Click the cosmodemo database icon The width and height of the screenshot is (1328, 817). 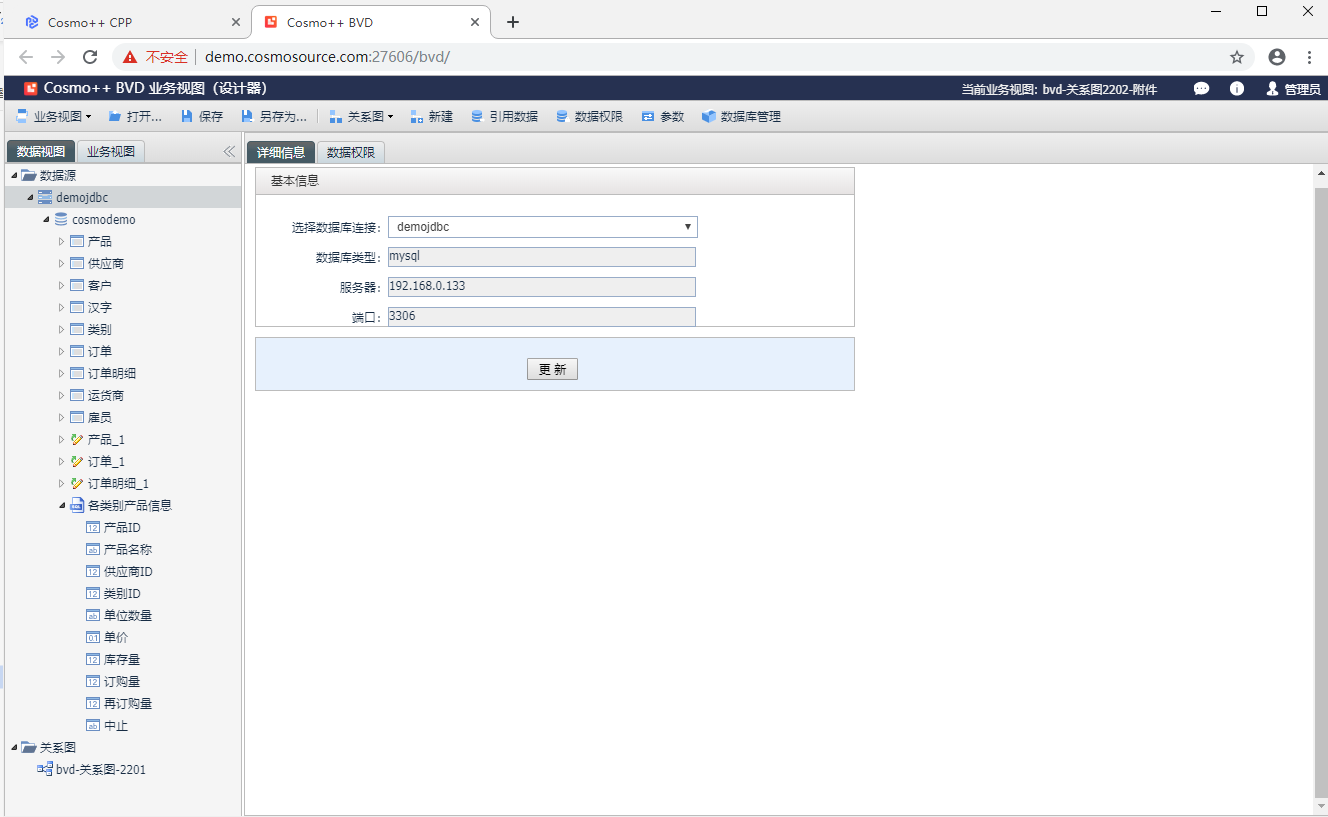61,219
